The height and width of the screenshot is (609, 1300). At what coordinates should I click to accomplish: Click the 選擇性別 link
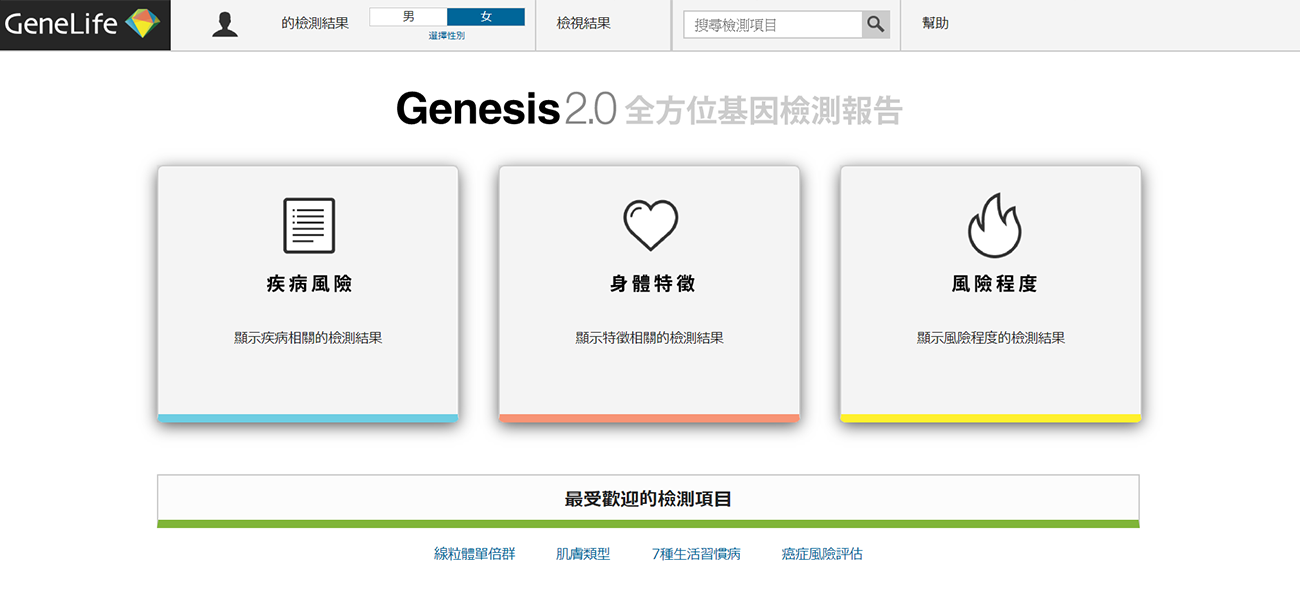(447, 36)
